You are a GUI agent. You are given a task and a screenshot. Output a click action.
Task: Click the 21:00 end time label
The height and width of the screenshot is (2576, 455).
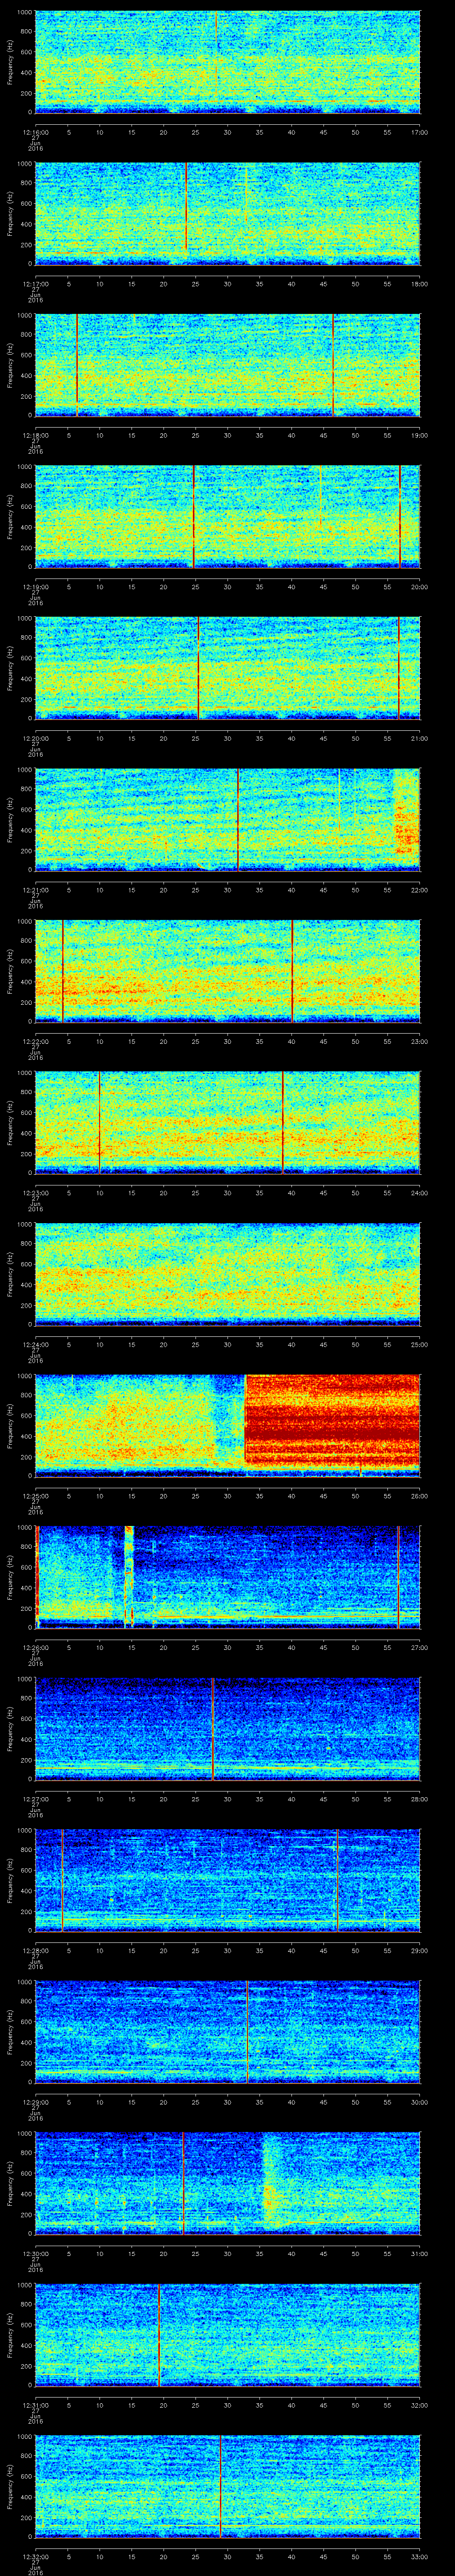(420, 738)
